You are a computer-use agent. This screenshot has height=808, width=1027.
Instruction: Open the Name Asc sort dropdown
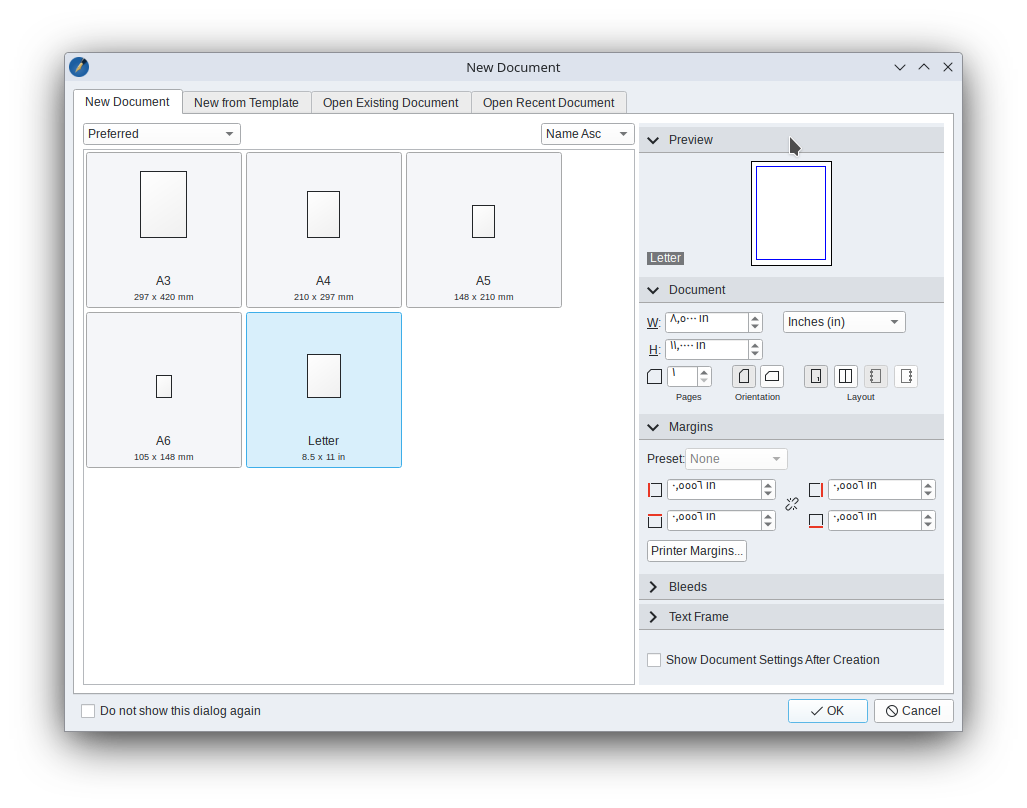click(587, 134)
